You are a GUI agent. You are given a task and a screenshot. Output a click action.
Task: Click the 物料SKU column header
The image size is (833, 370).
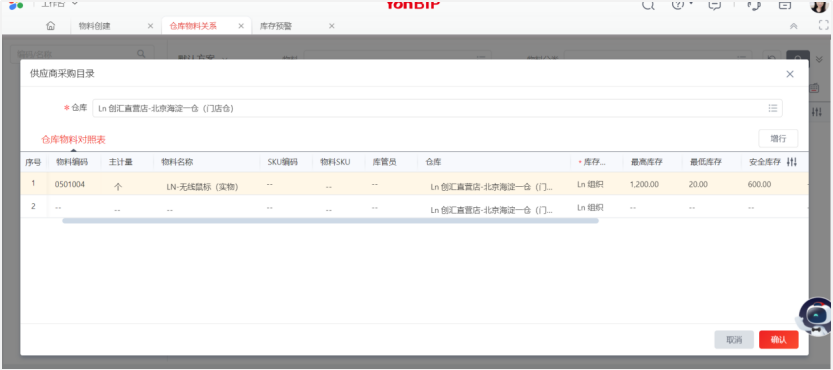tap(335, 162)
